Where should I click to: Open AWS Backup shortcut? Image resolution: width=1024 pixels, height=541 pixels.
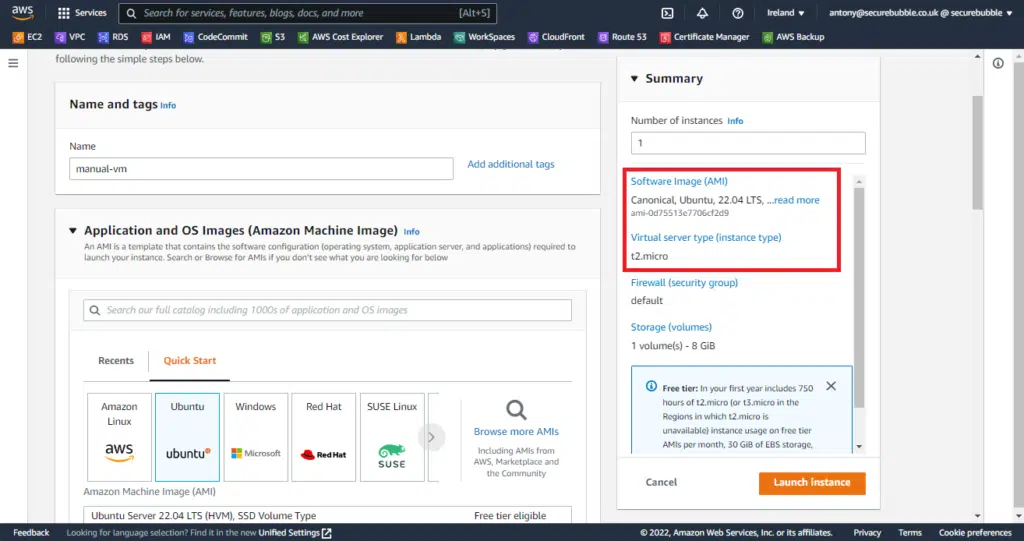793,37
